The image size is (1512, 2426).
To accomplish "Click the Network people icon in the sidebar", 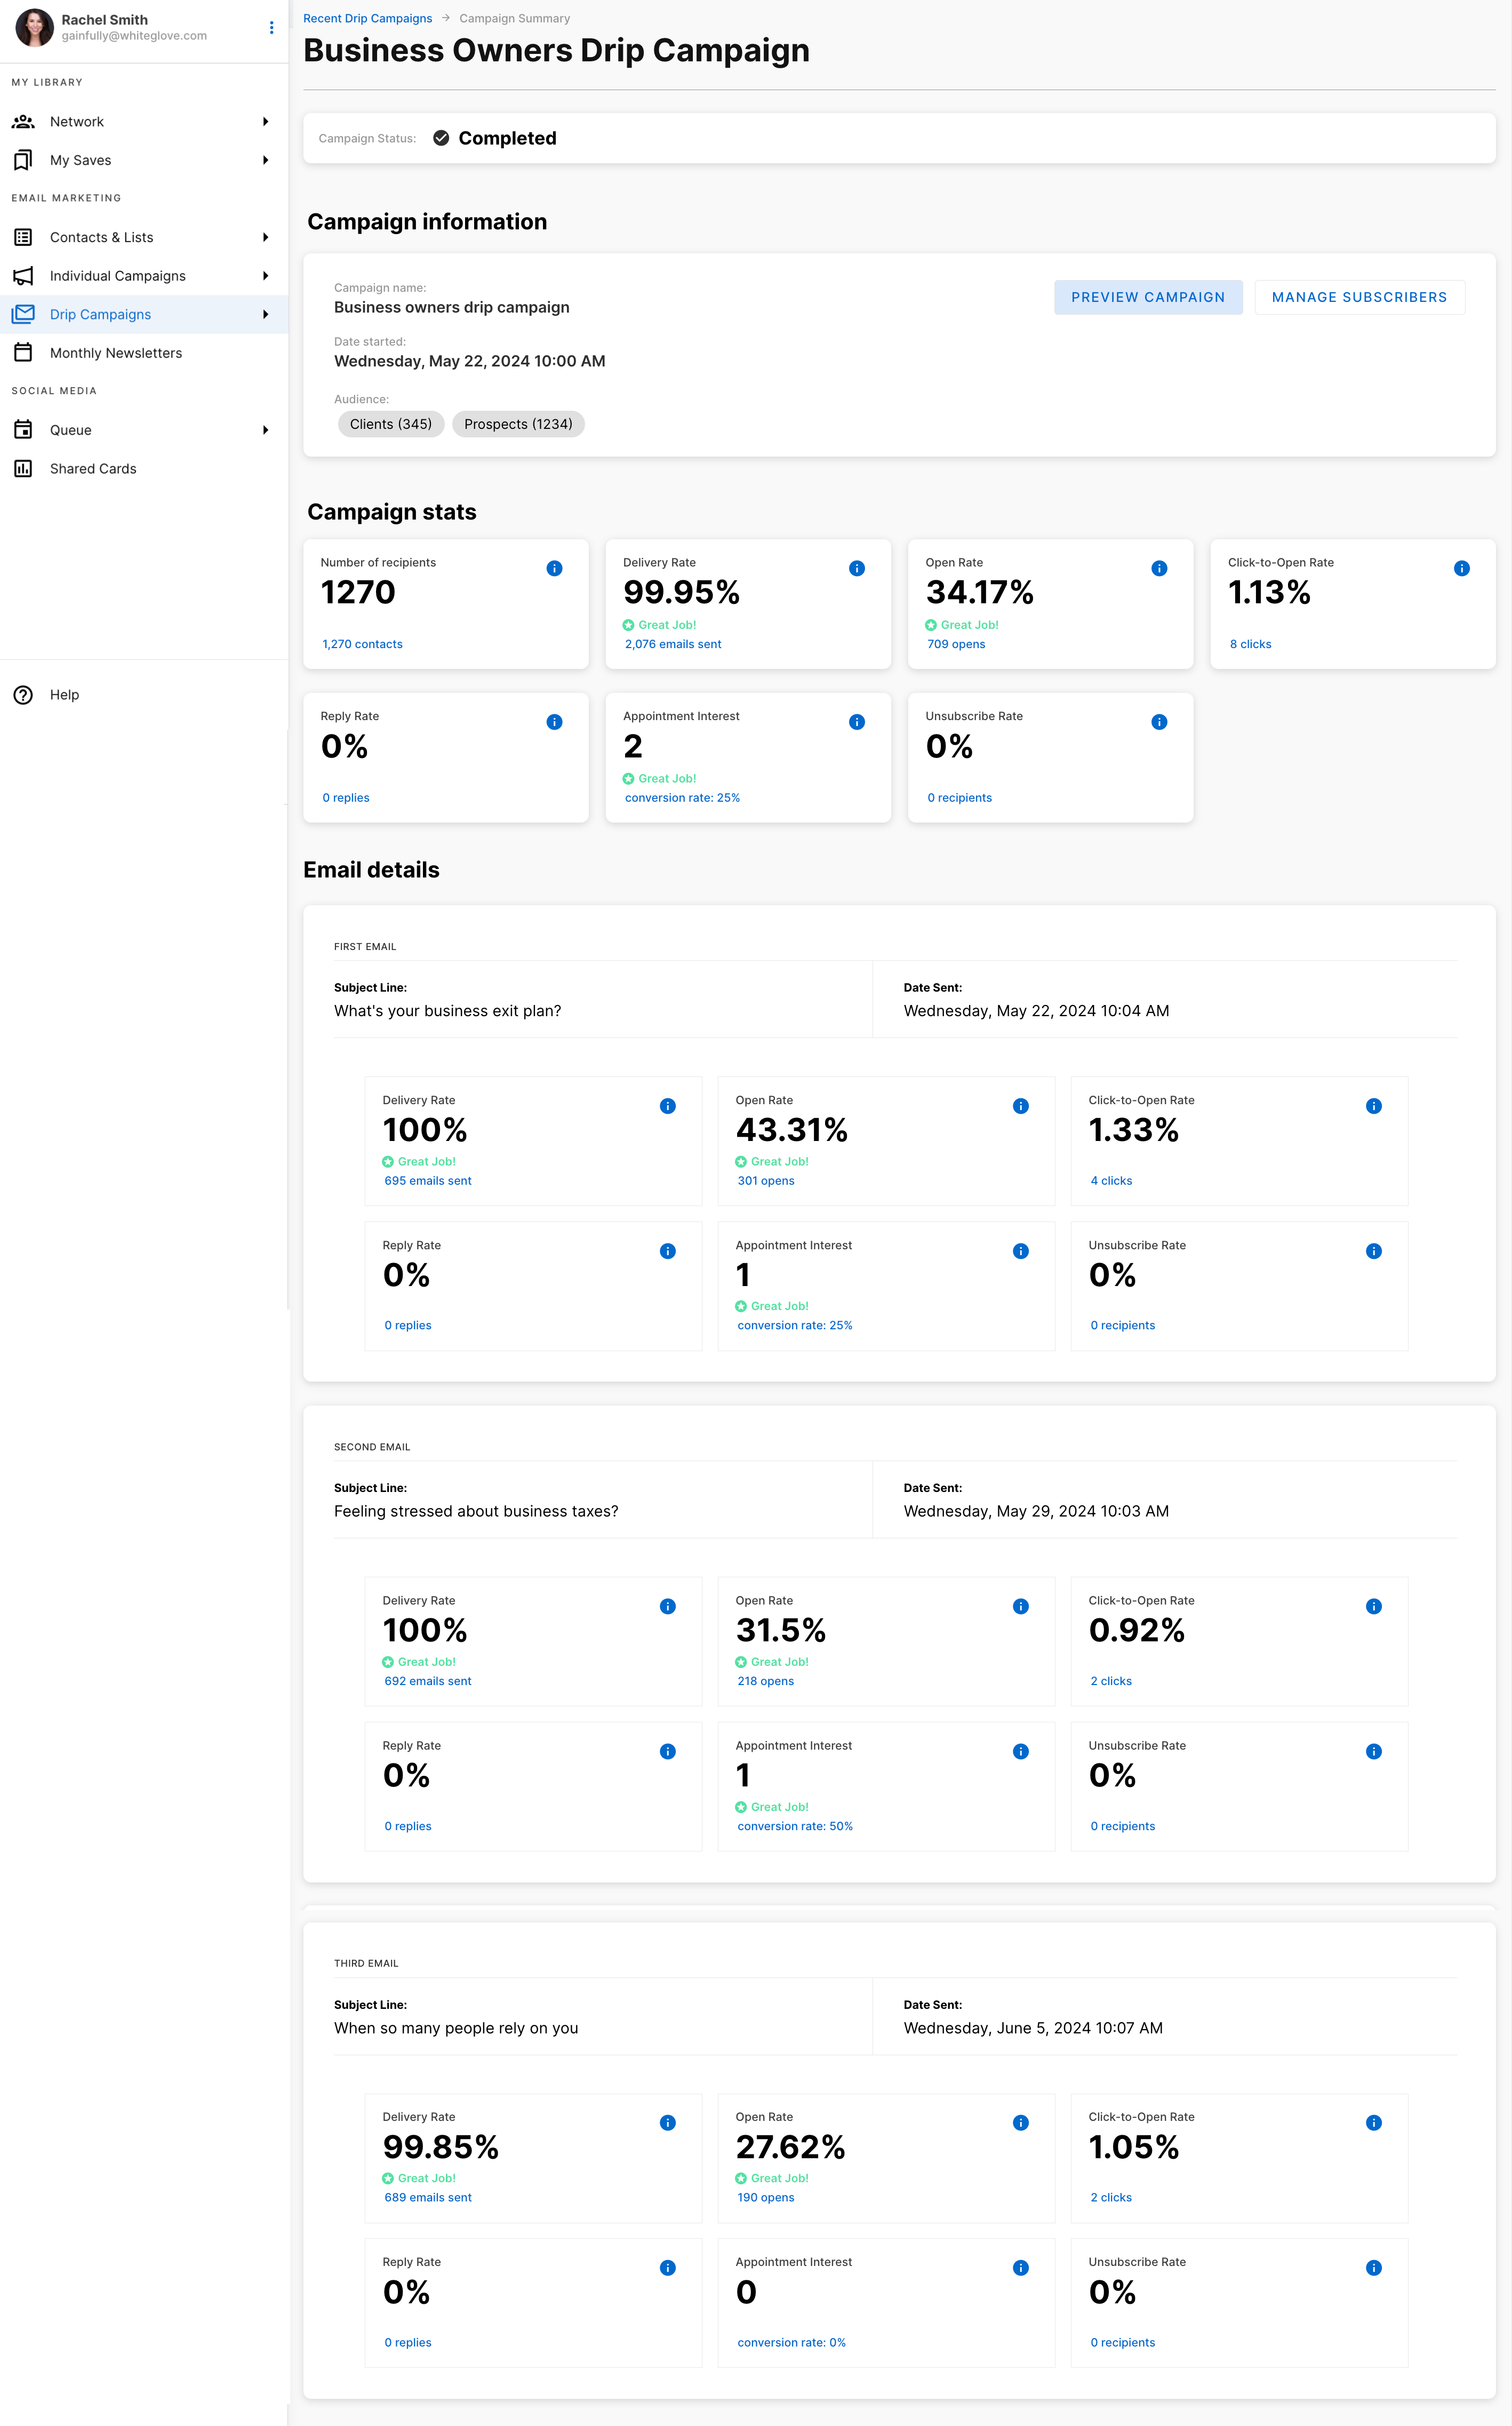I will [23, 122].
